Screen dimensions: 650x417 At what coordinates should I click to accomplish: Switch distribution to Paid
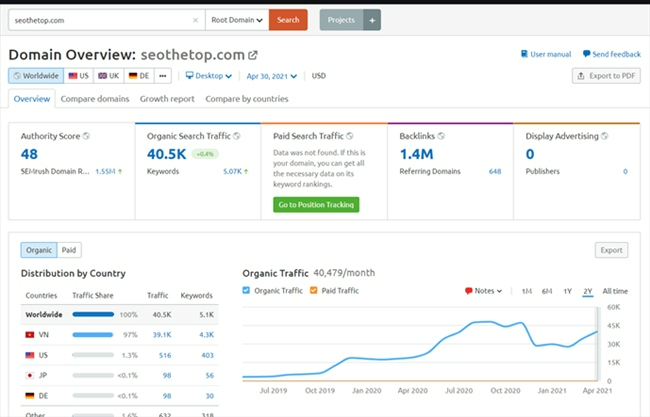point(69,250)
